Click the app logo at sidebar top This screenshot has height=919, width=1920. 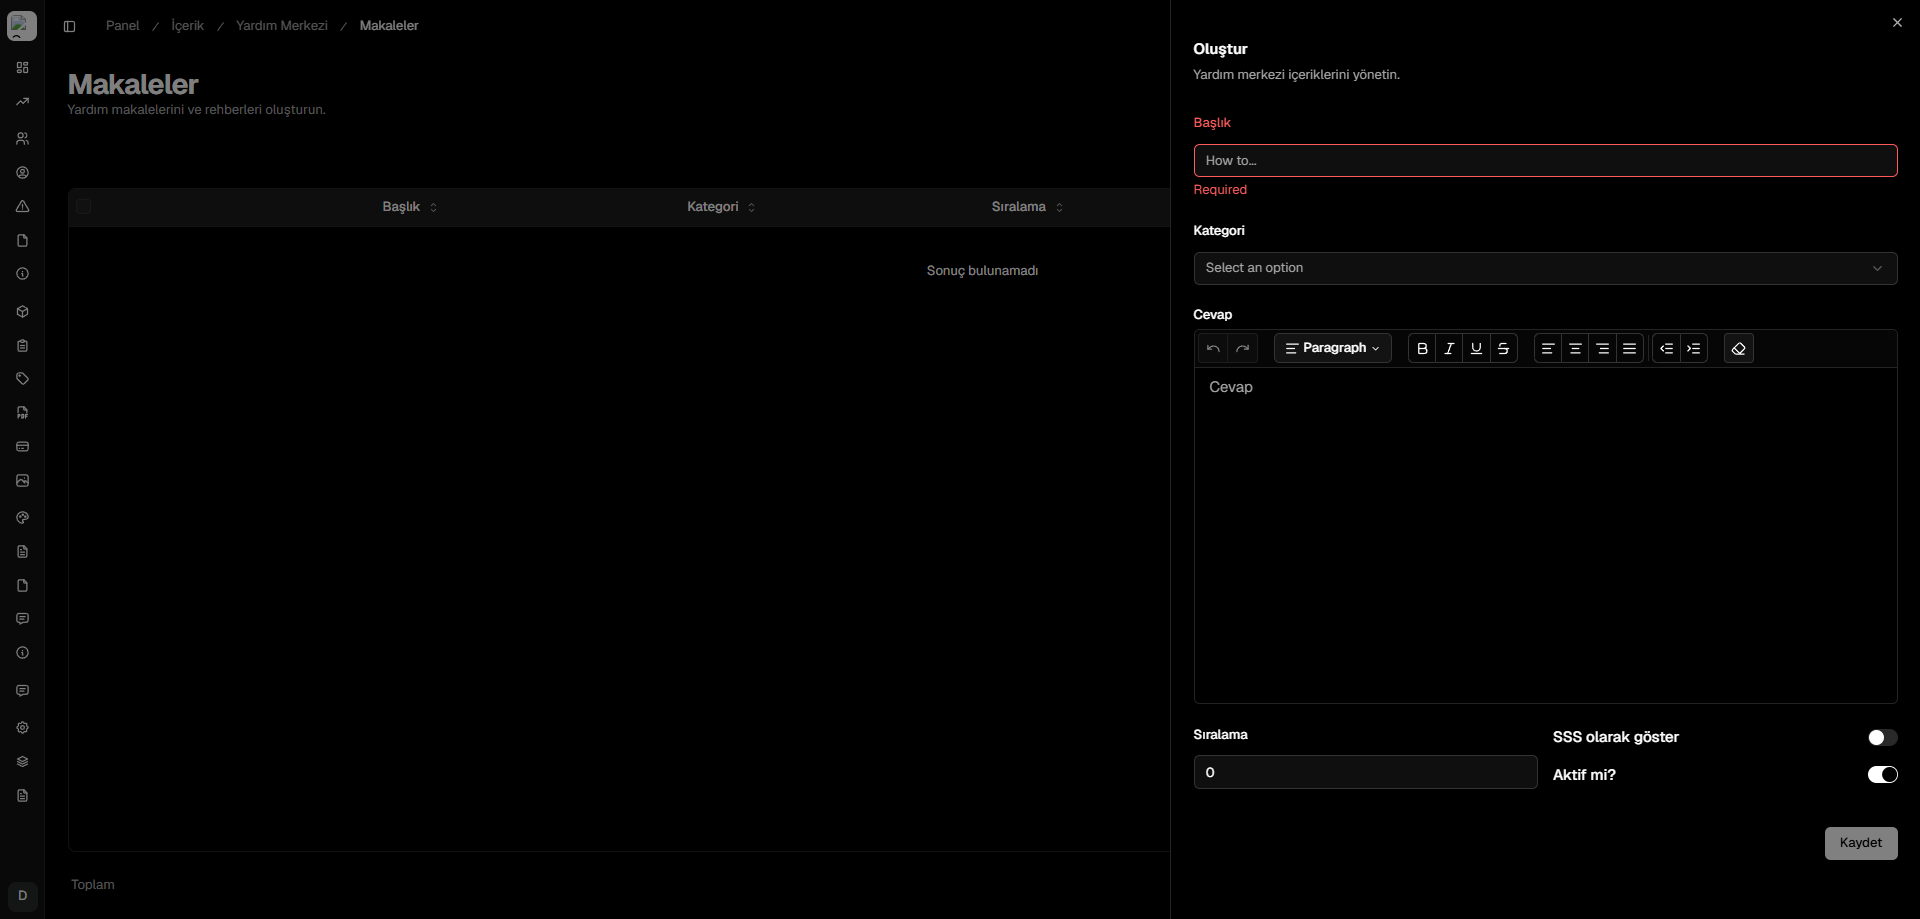[x=22, y=26]
